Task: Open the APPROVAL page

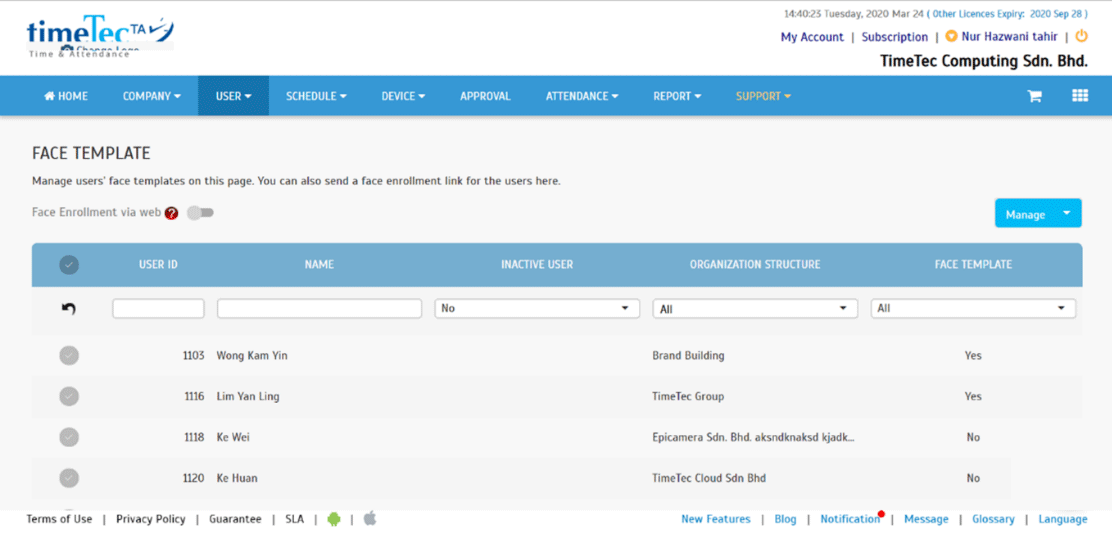Action: 485,96
